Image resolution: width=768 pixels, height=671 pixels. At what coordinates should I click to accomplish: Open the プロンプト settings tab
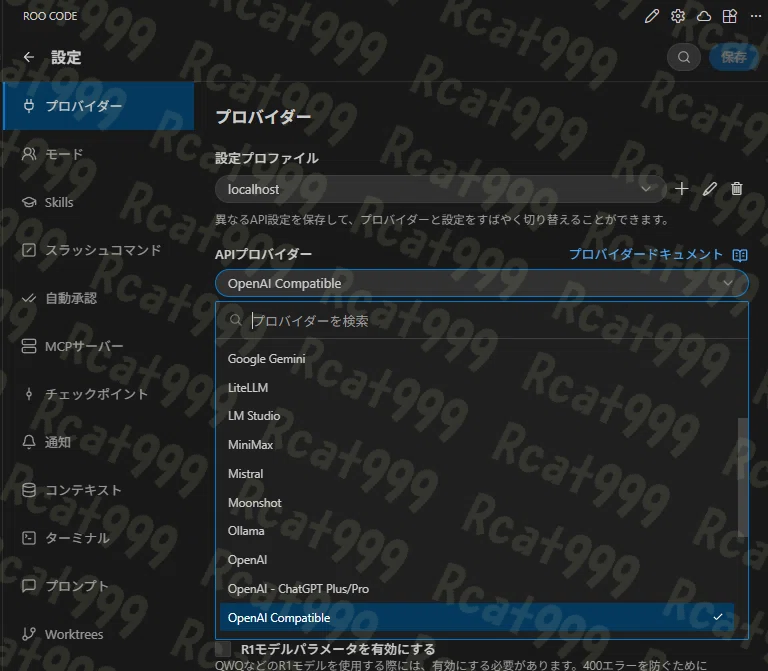98,586
